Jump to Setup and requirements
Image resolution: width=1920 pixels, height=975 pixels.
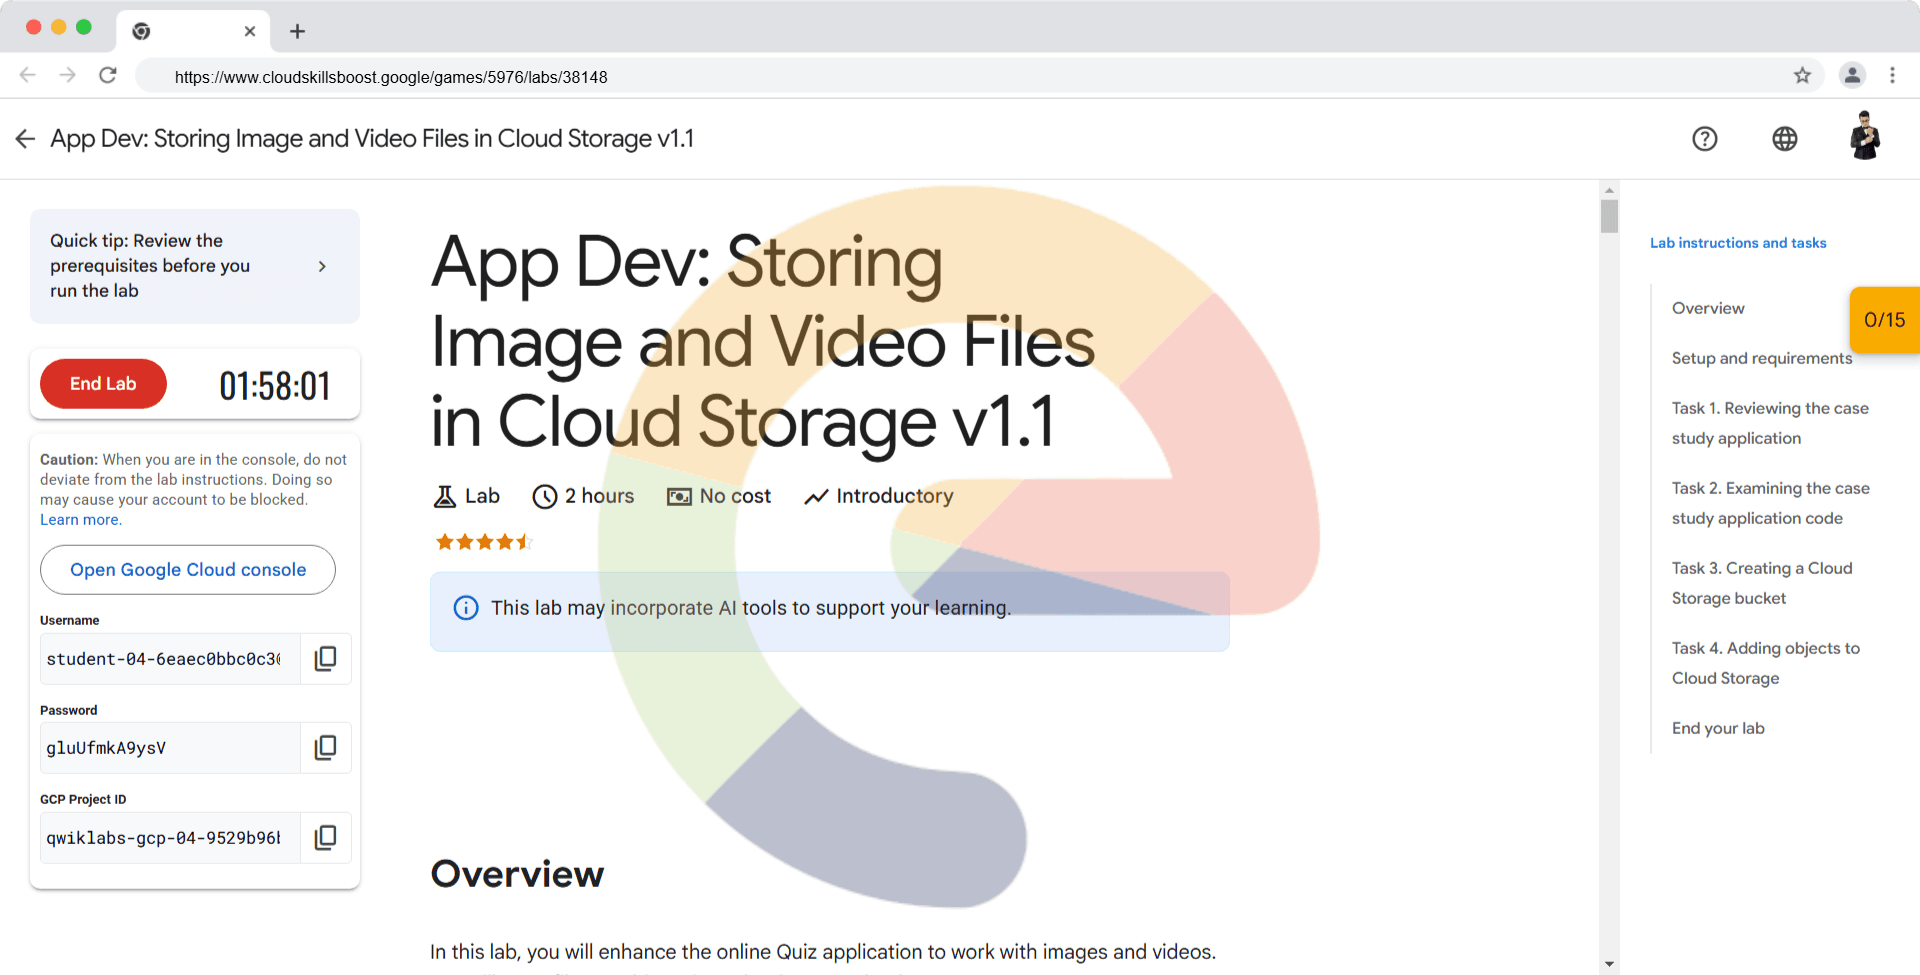[x=1762, y=358]
